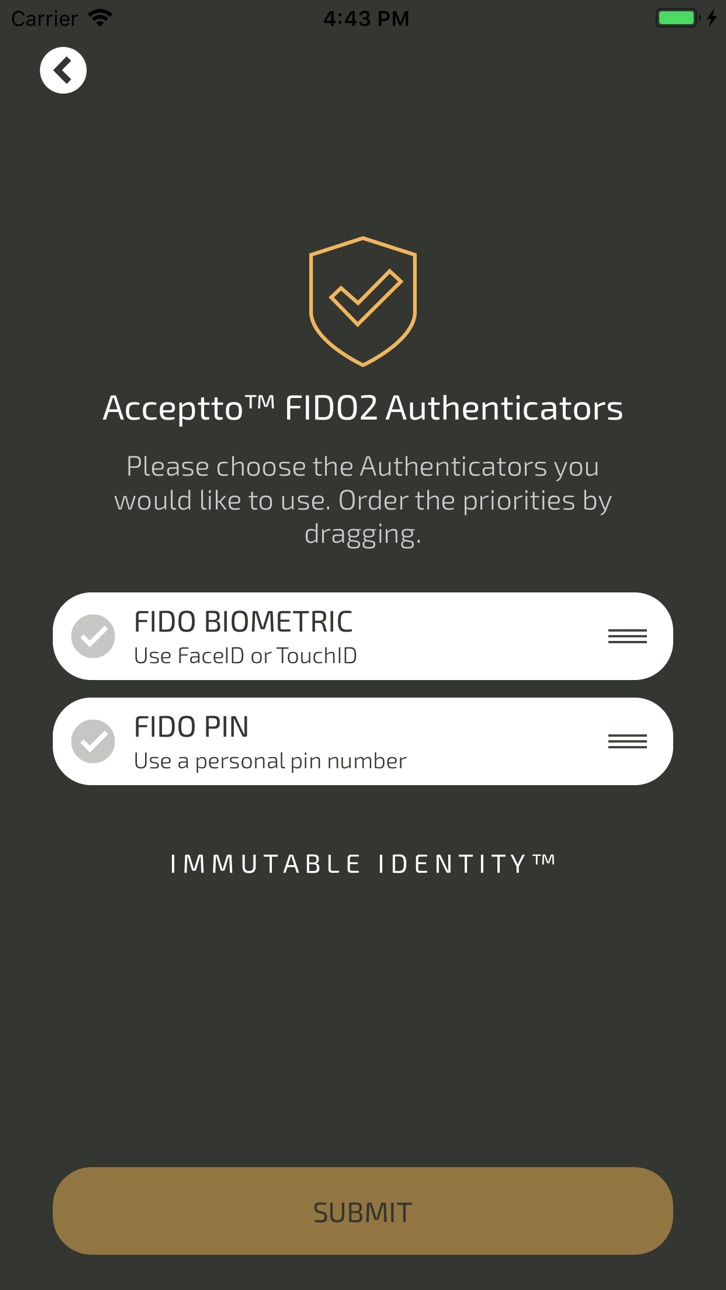Tap the instructions paragraph about ordering priorities
The width and height of the screenshot is (726, 1290).
pos(363,500)
